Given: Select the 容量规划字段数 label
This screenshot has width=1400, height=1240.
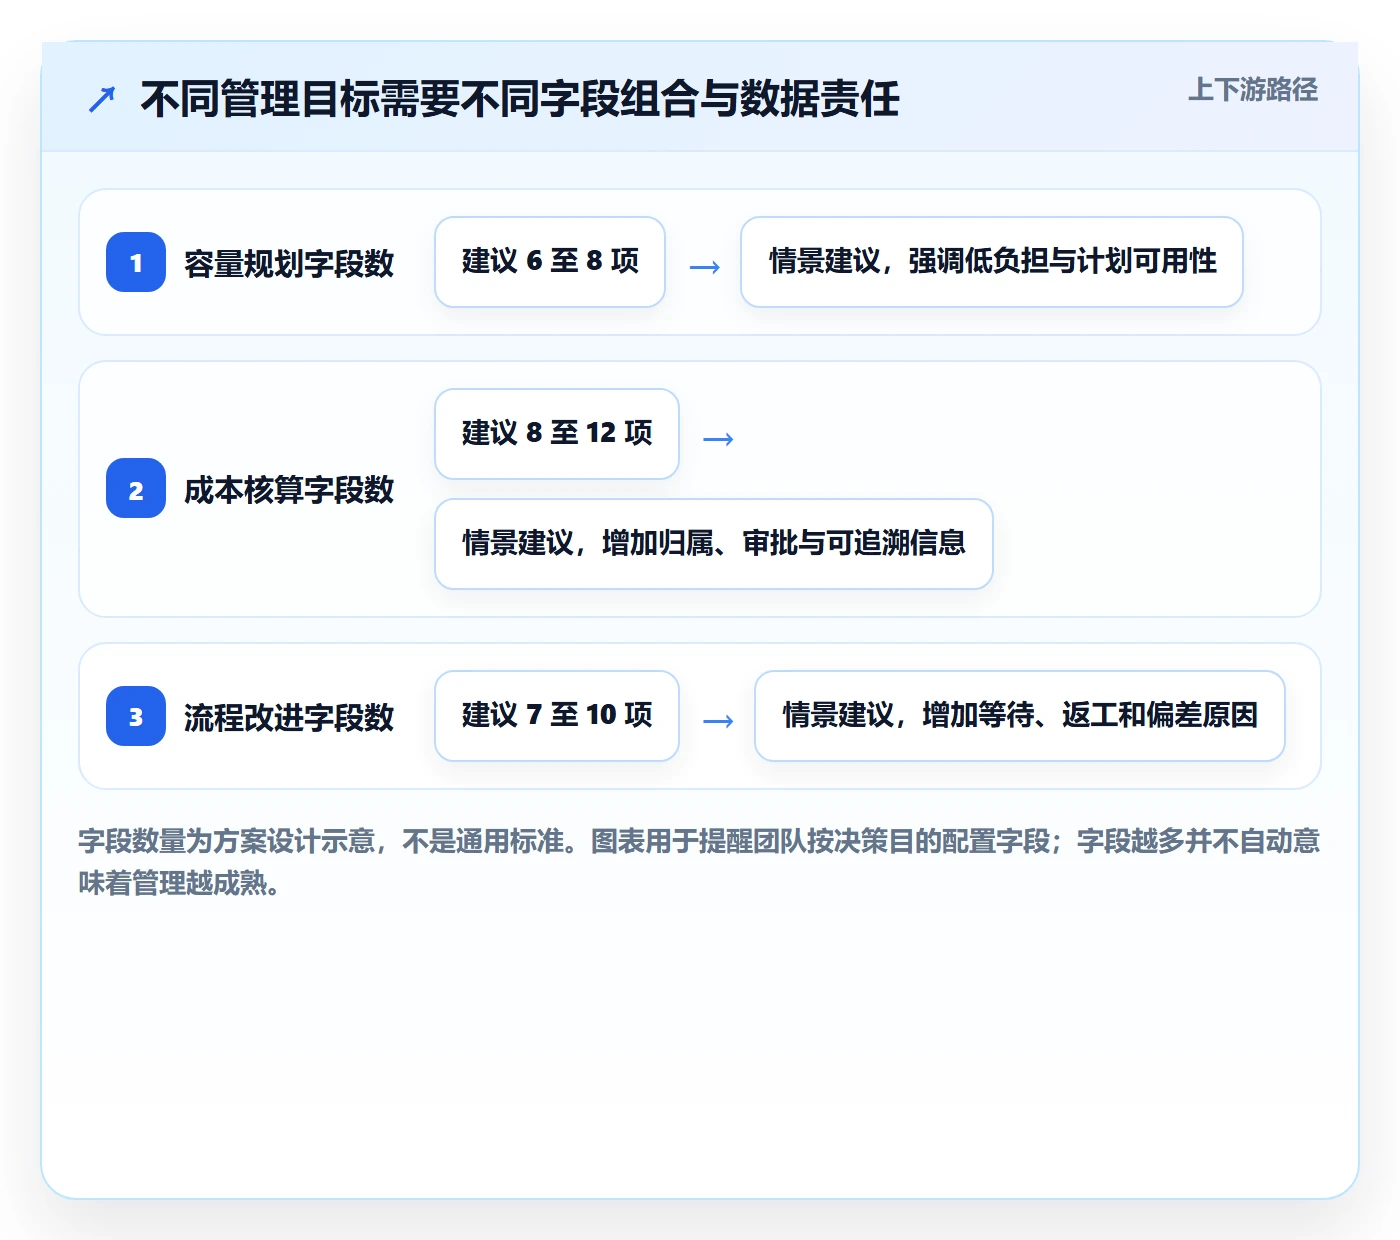Looking at the screenshot, I should tap(289, 263).
